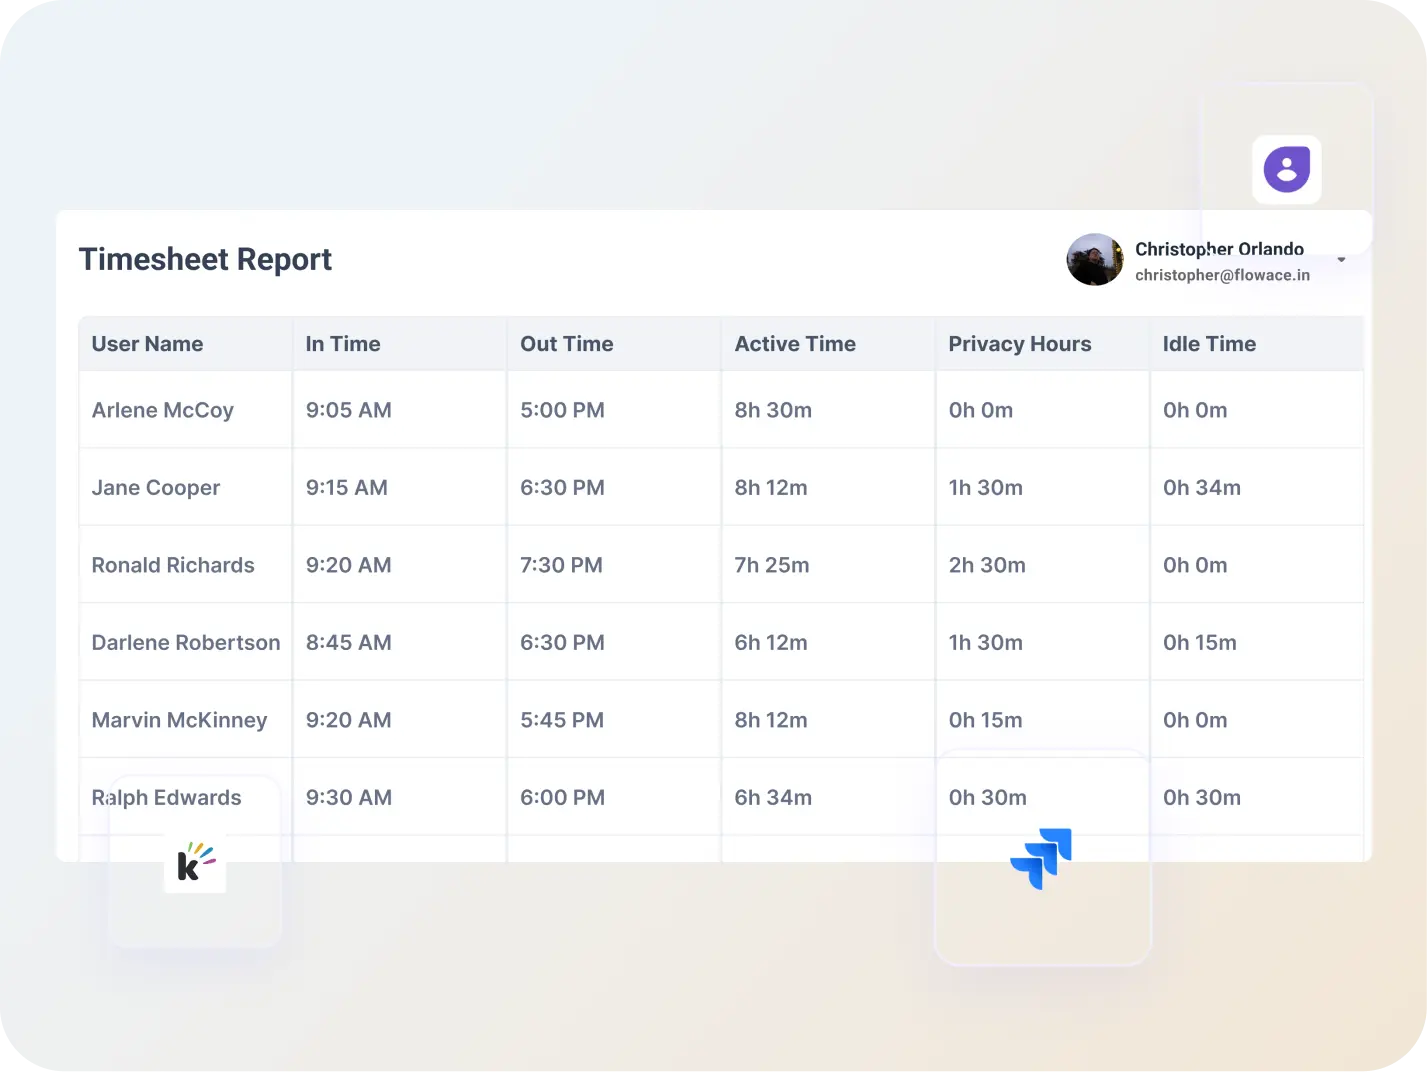The image size is (1427, 1072).
Task: Click the Out Time column header
Action: 566,344
